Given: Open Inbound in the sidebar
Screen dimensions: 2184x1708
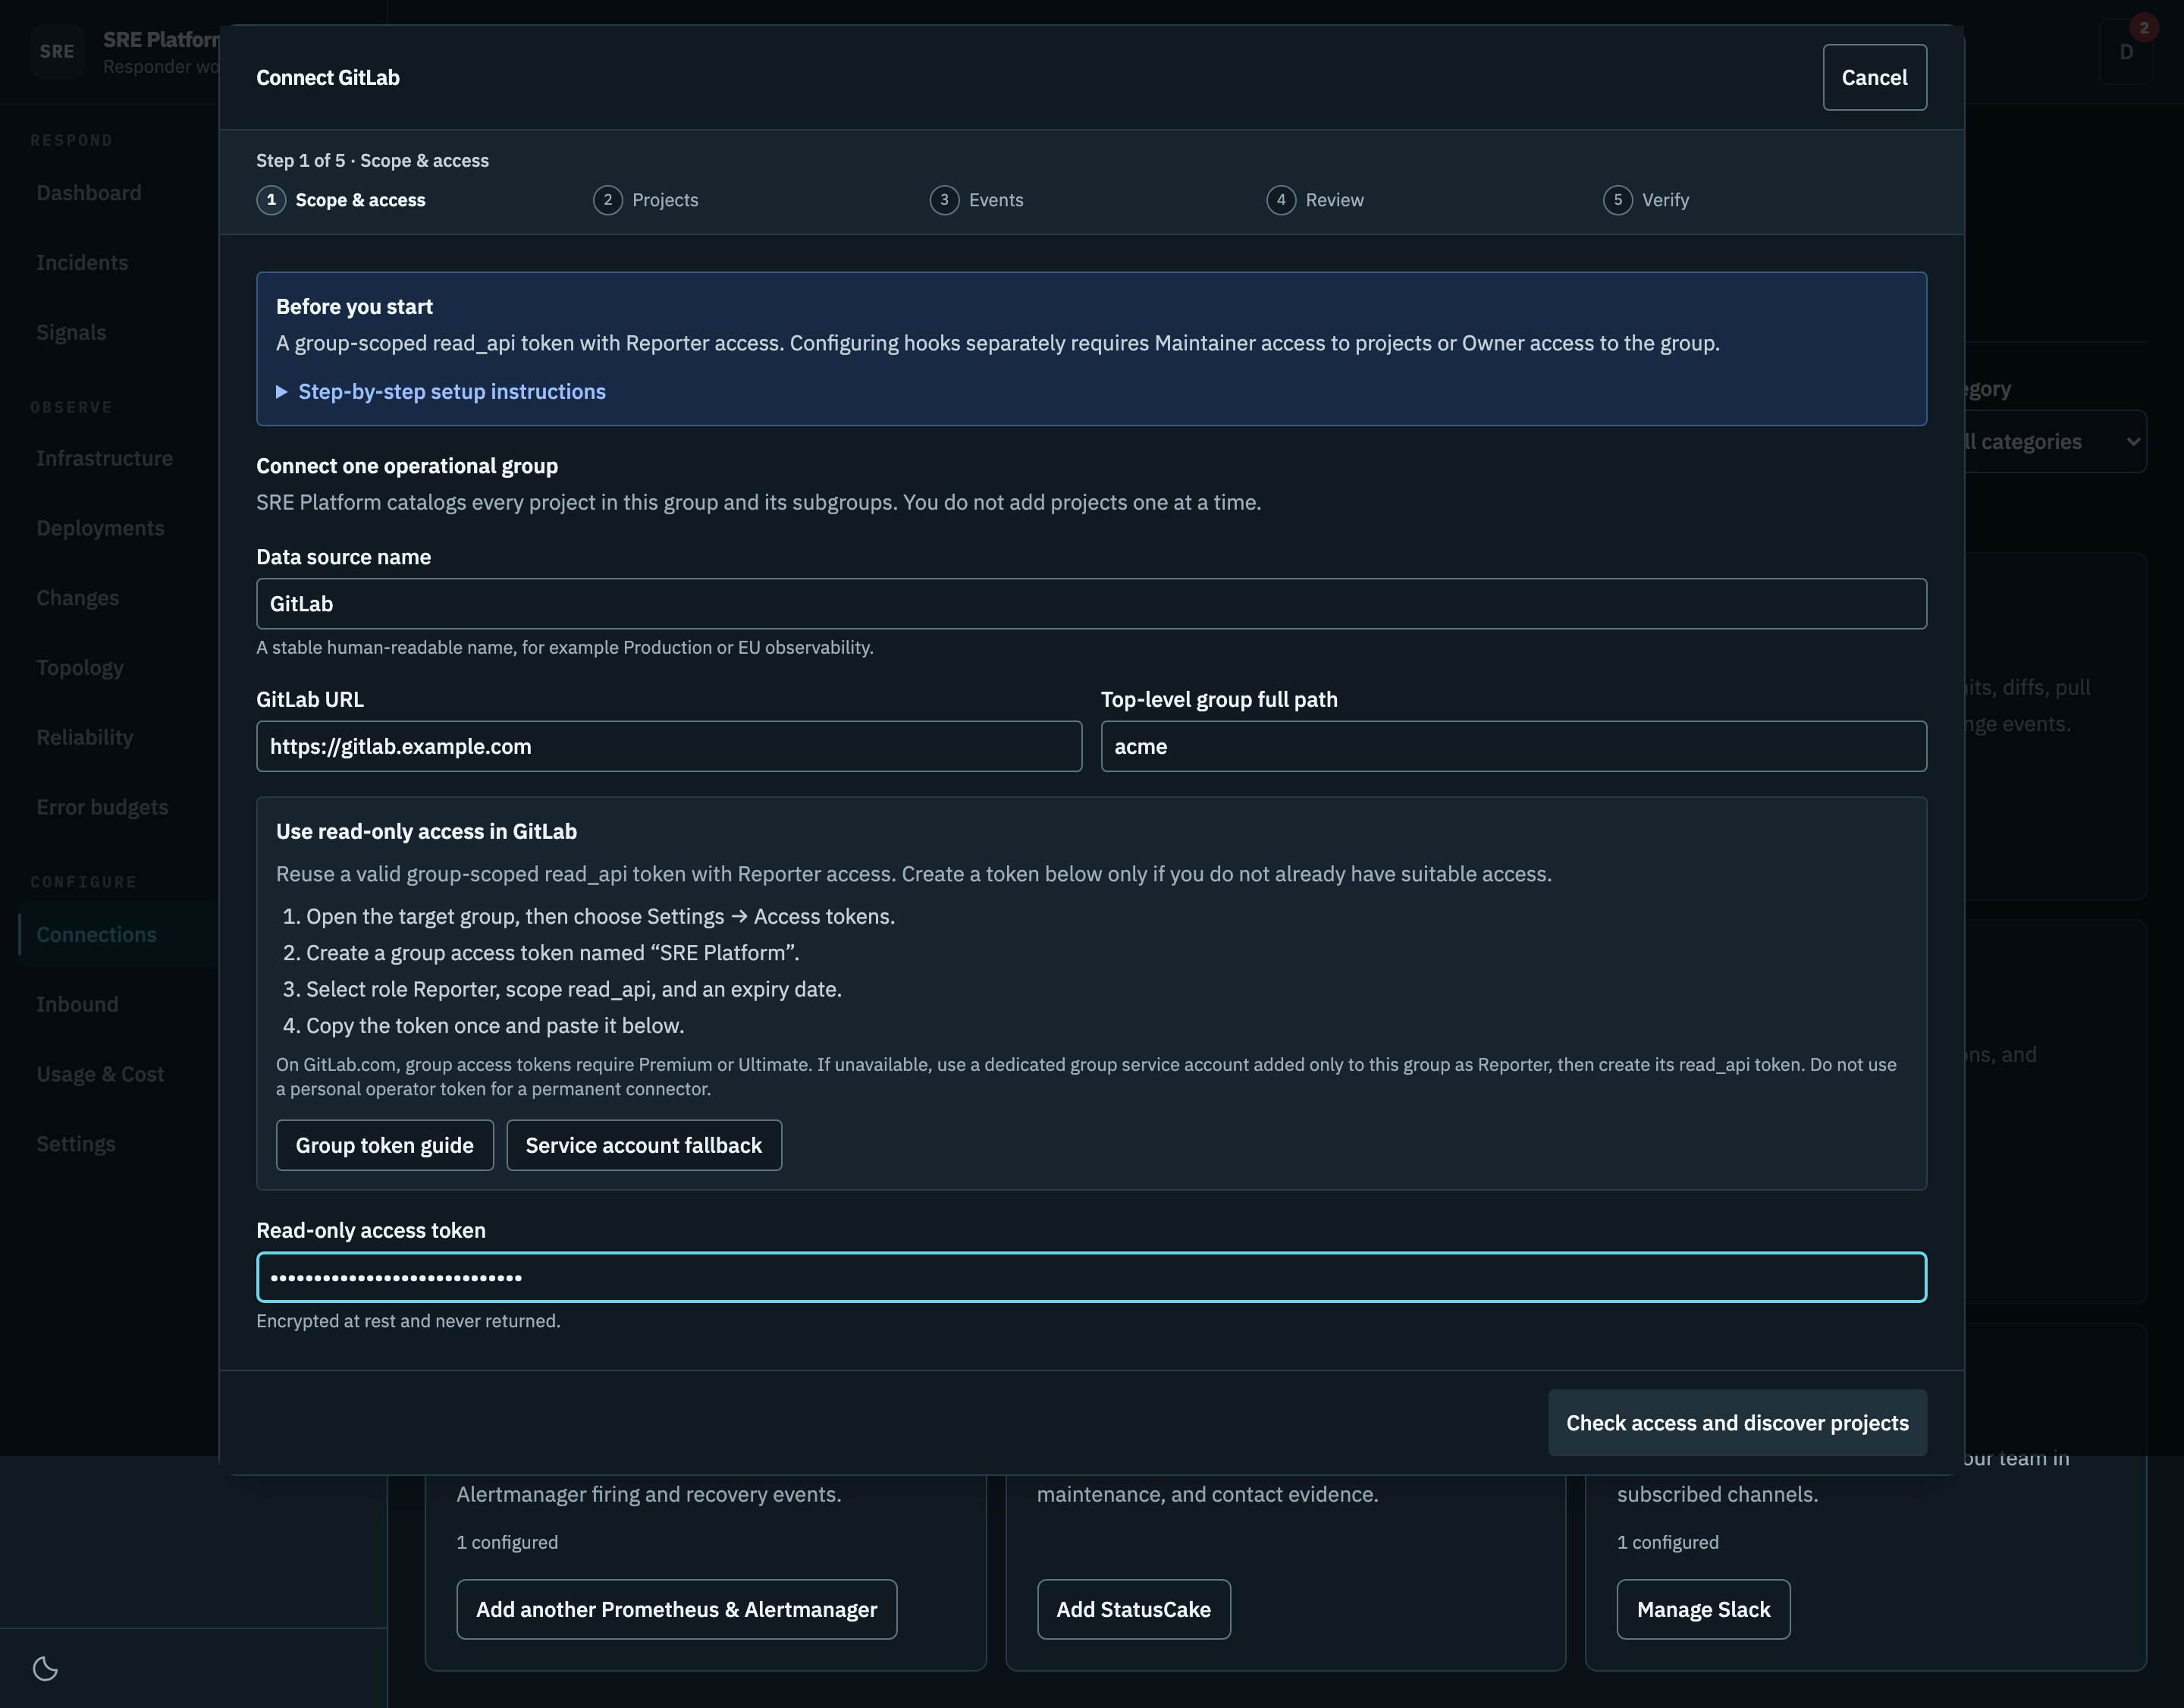Looking at the screenshot, I should (77, 1004).
